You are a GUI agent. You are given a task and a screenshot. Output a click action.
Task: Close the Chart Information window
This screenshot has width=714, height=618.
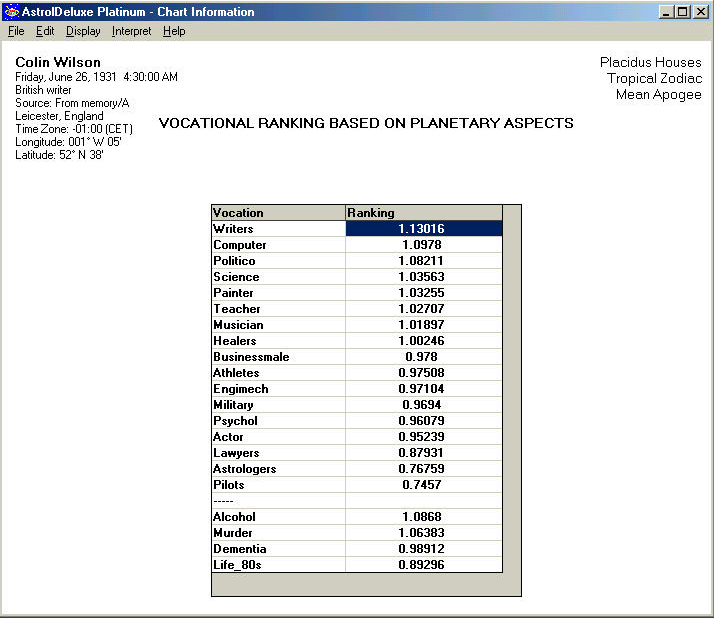700,12
